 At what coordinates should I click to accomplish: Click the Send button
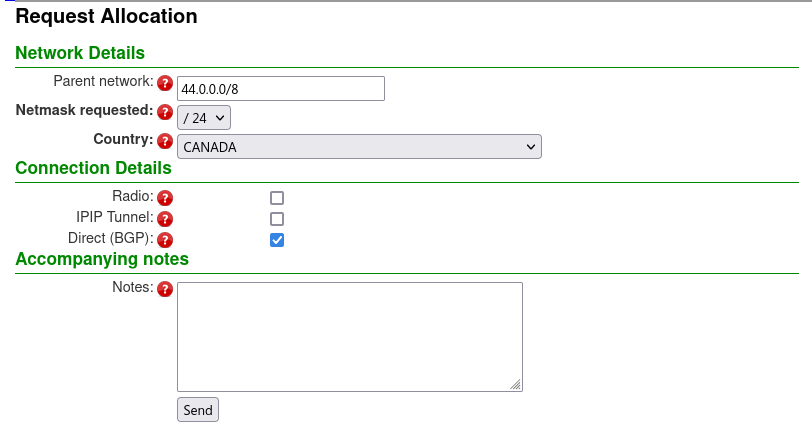tap(198, 410)
